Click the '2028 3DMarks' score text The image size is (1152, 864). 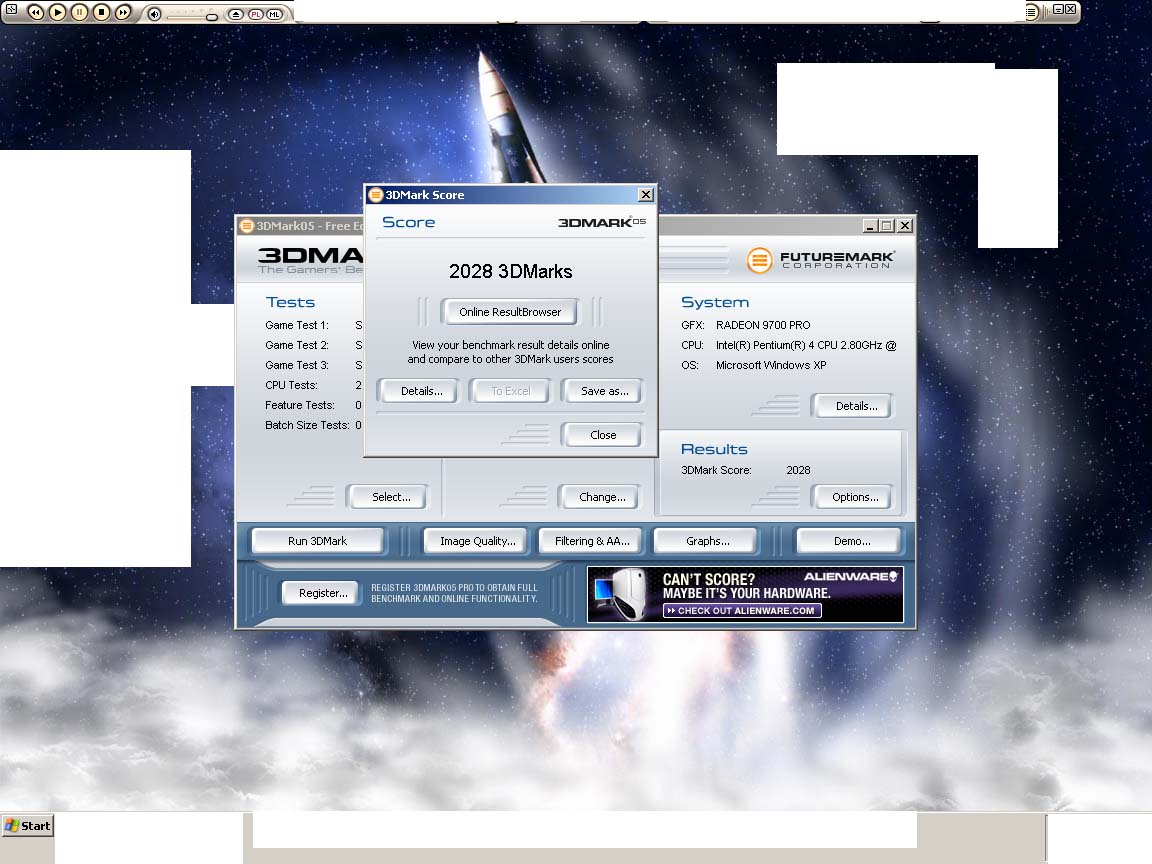[511, 271]
